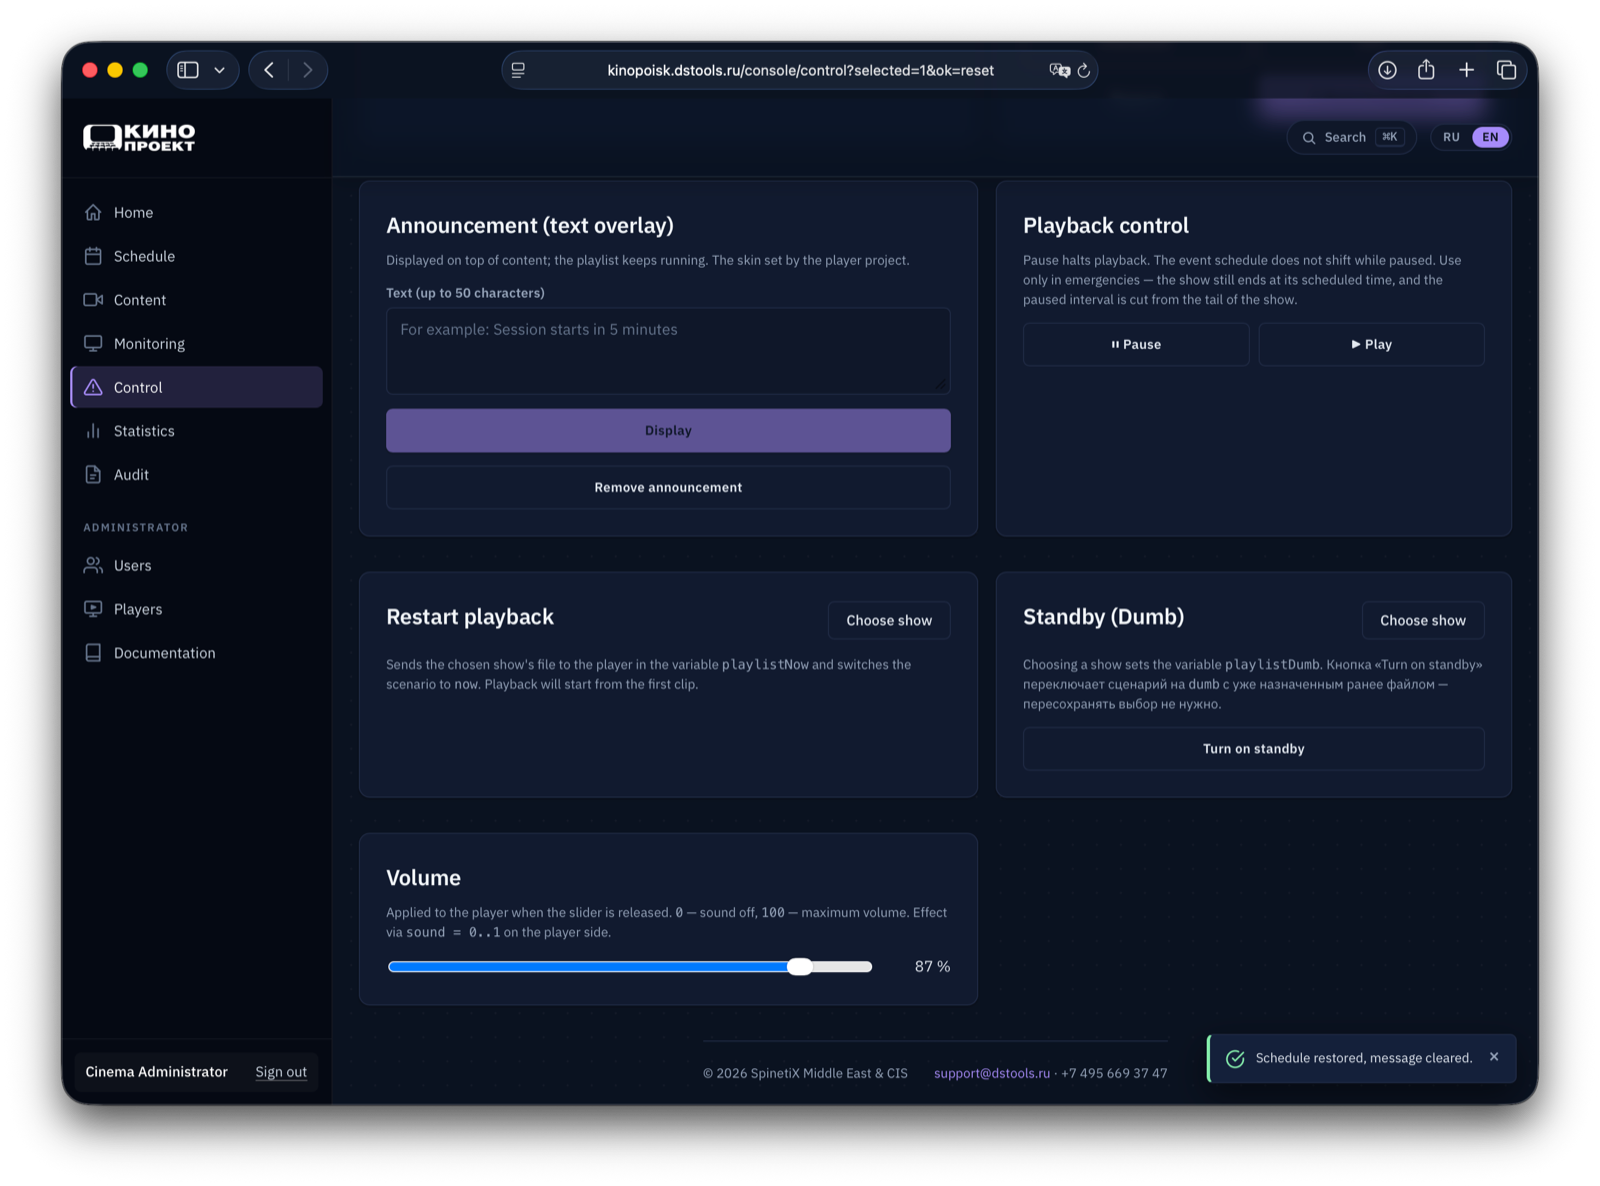Click the support@dstools.ru email link
This screenshot has width=1600, height=1186.
(992, 1073)
